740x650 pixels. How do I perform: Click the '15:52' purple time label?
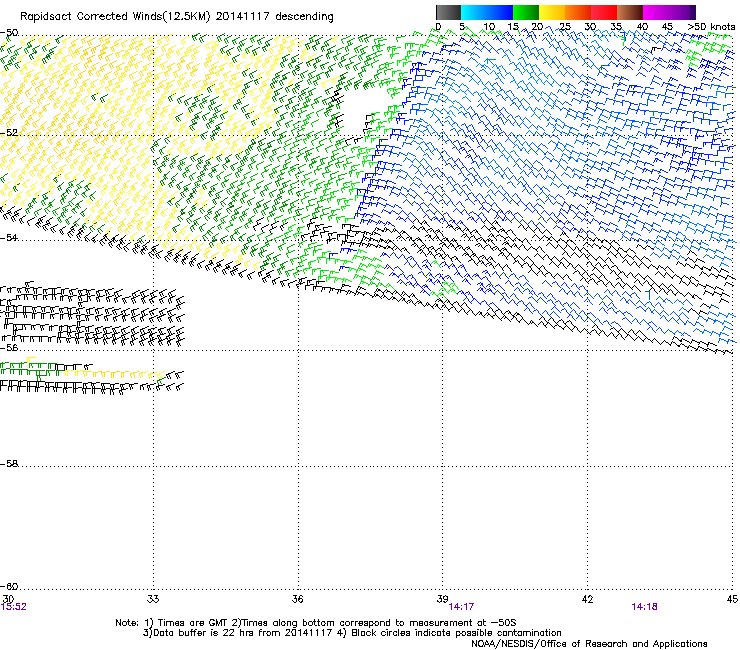click(x=14, y=607)
